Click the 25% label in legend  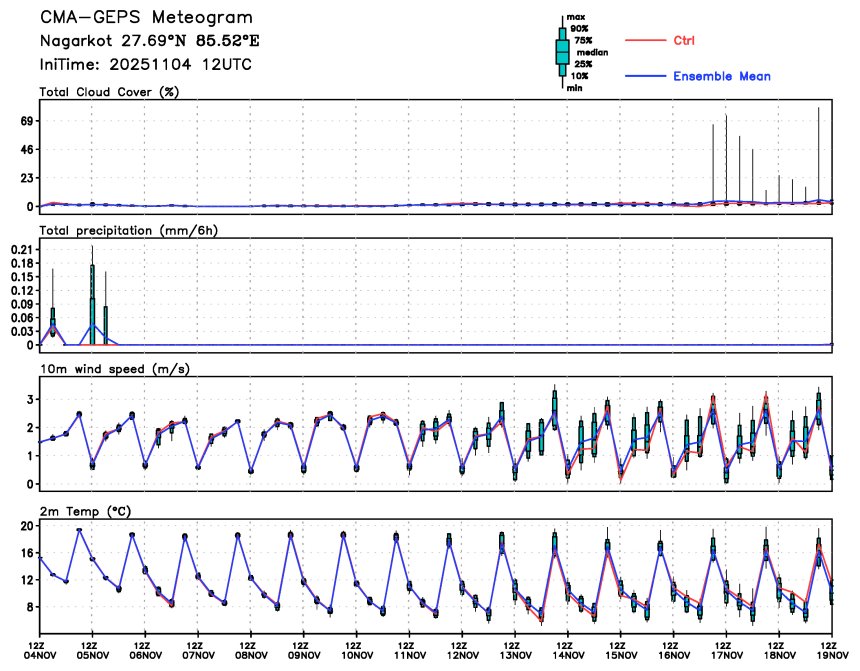(584, 64)
